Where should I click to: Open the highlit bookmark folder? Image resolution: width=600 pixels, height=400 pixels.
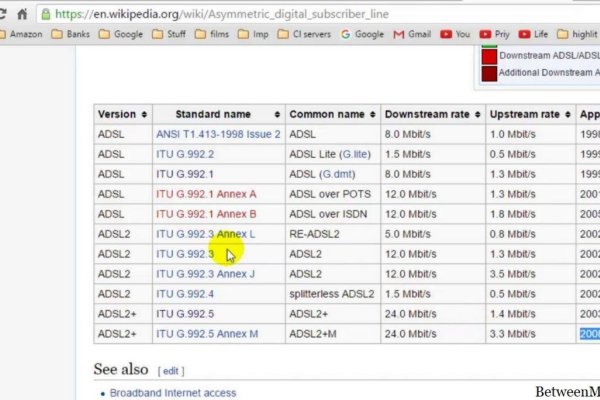[x=578, y=34]
